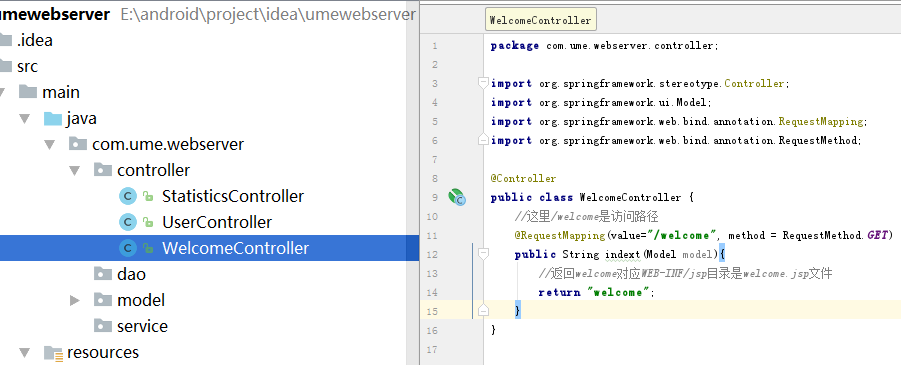Click the lock icon beside UserController

(148, 223)
